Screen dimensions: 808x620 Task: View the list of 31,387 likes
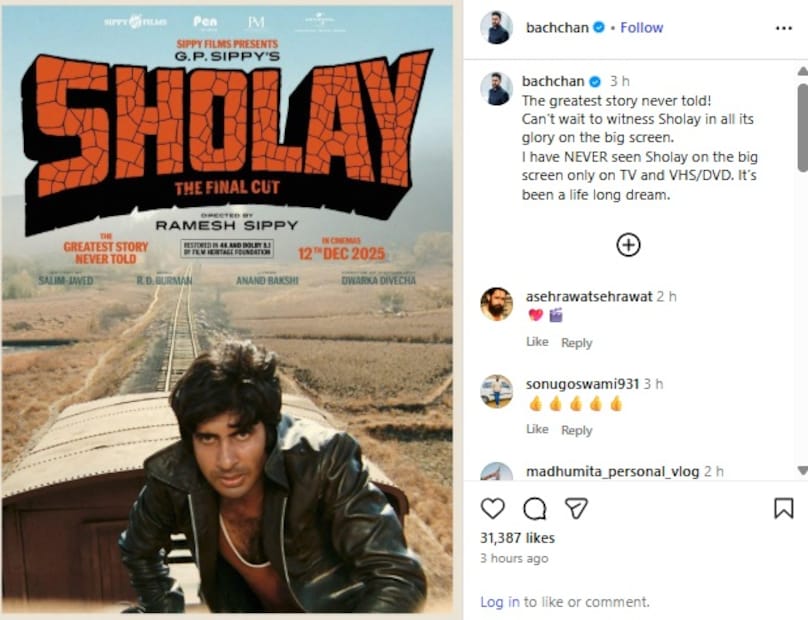(517, 538)
